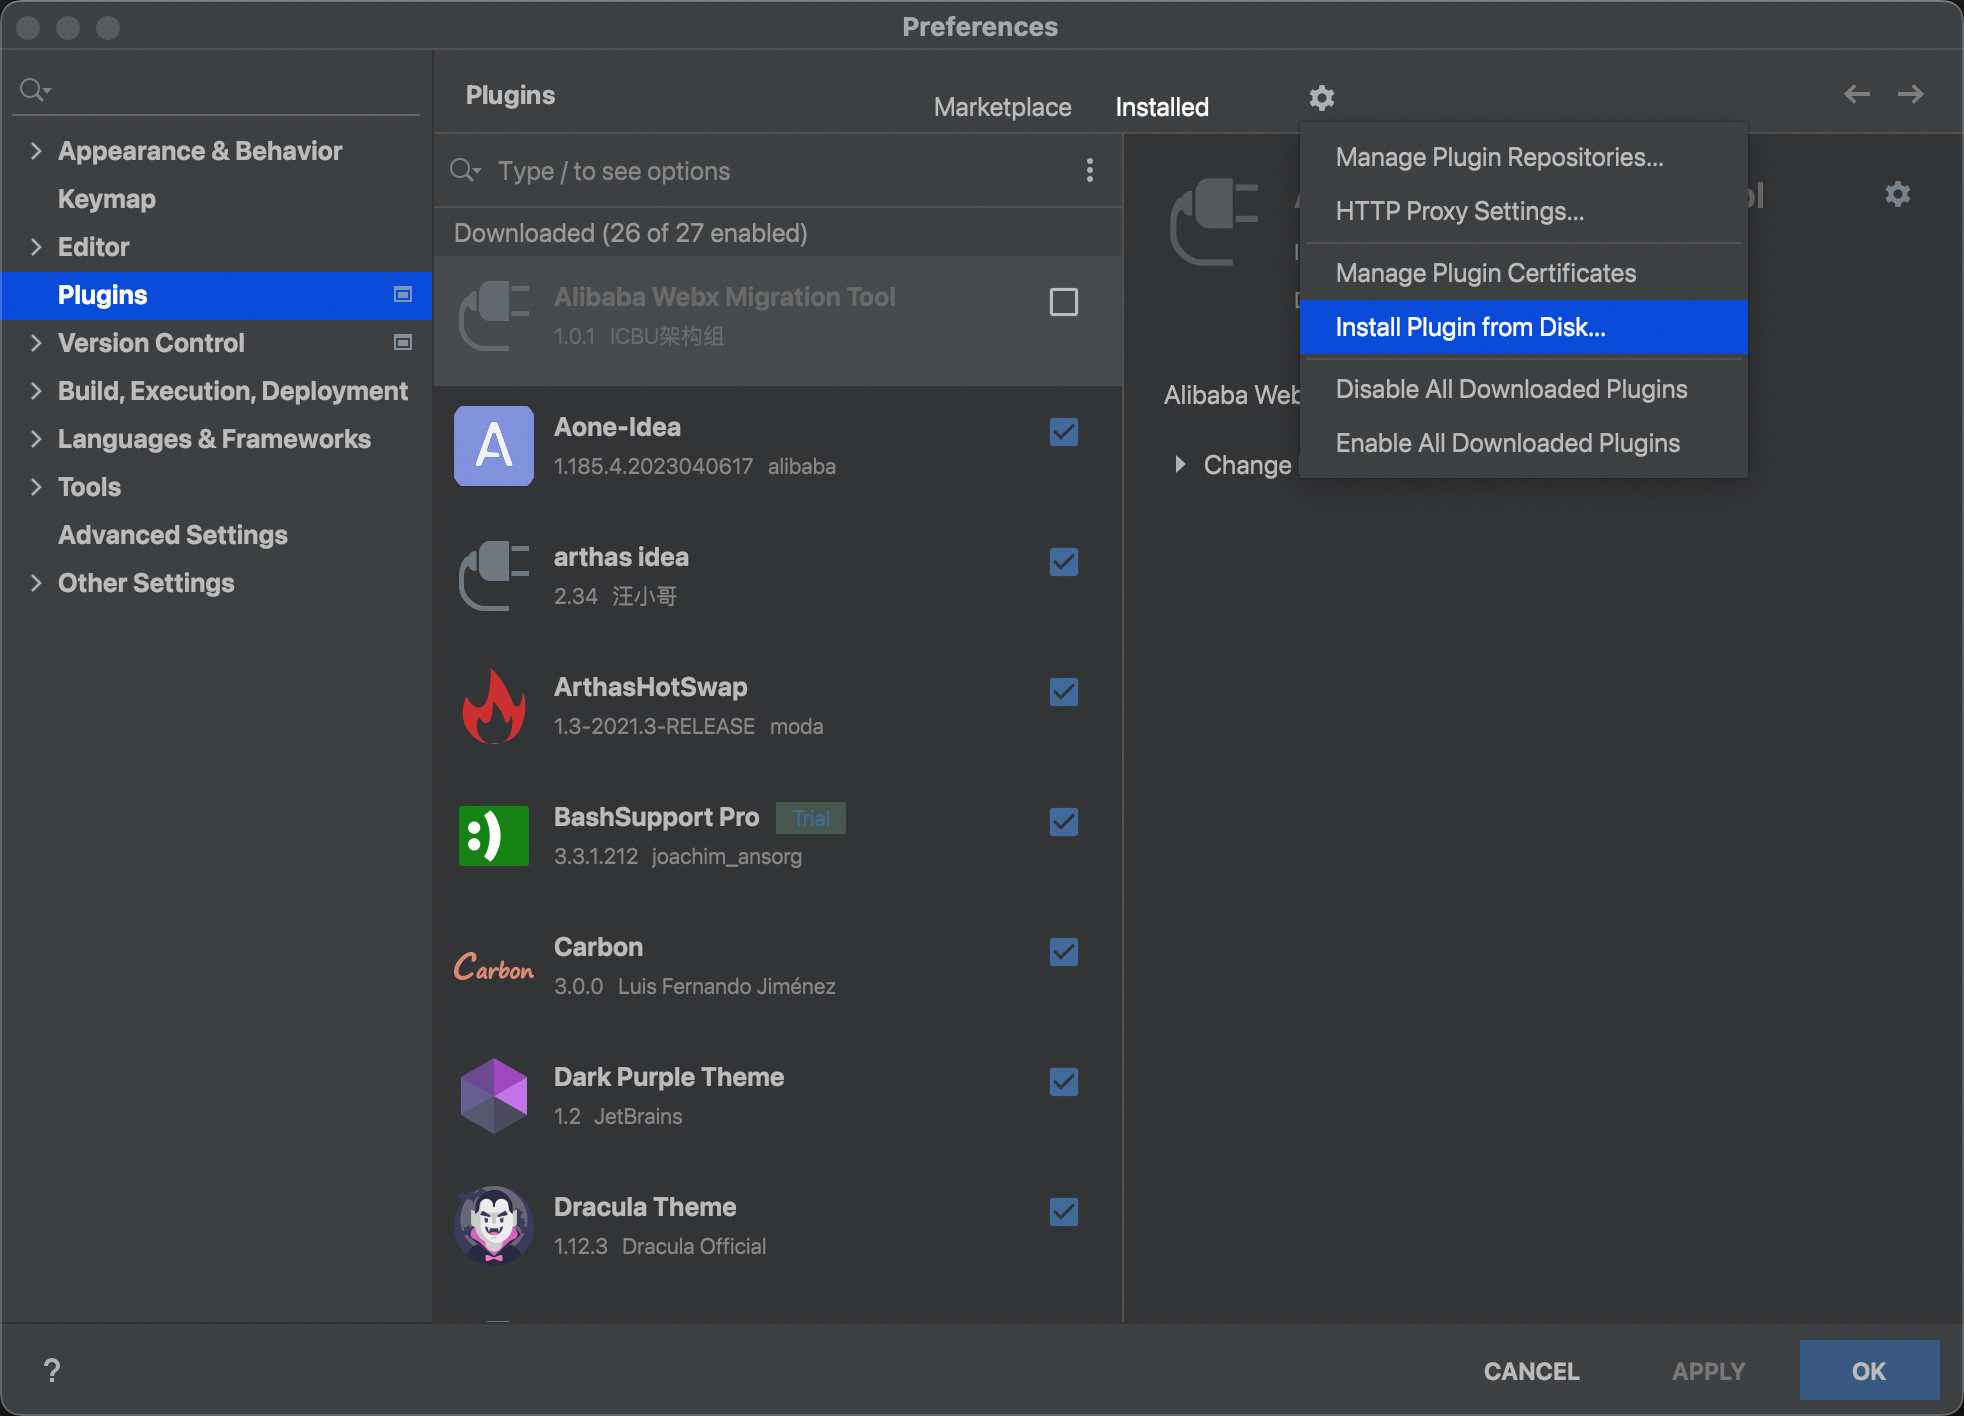Screen dimensions: 1964x1416
Task: Click the Dark Purple Theme hexagon icon
Action: point(494,1096)
